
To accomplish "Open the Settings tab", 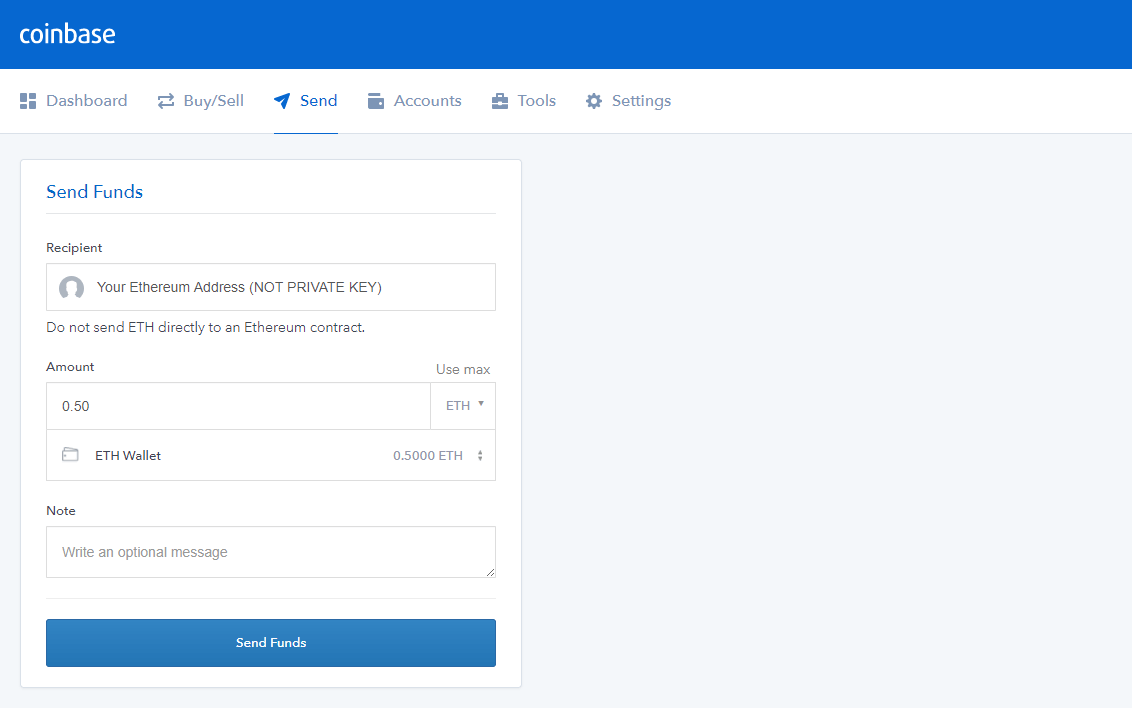I will [628, 101].
